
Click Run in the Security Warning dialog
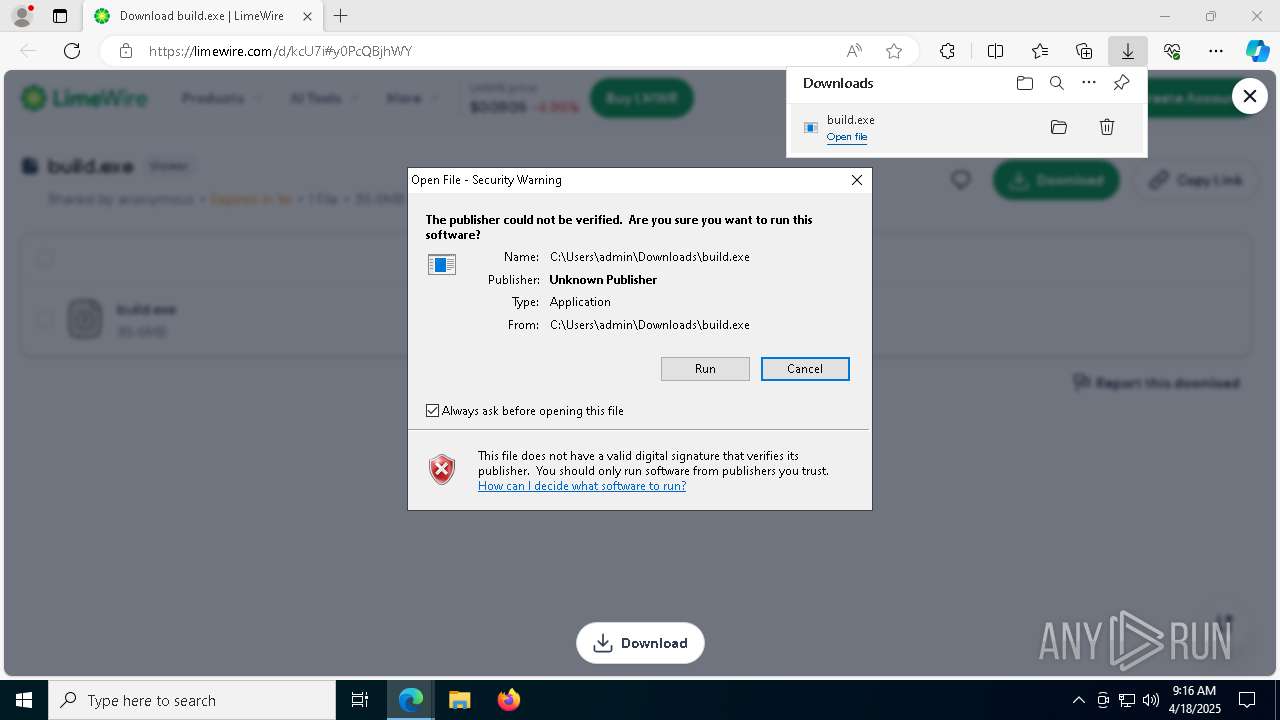point(705,369)
